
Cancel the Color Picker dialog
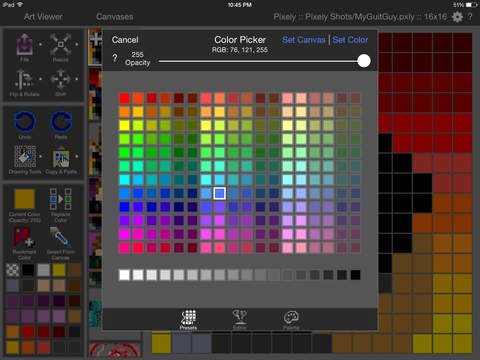pyautogui.click(x=125, y=40)
